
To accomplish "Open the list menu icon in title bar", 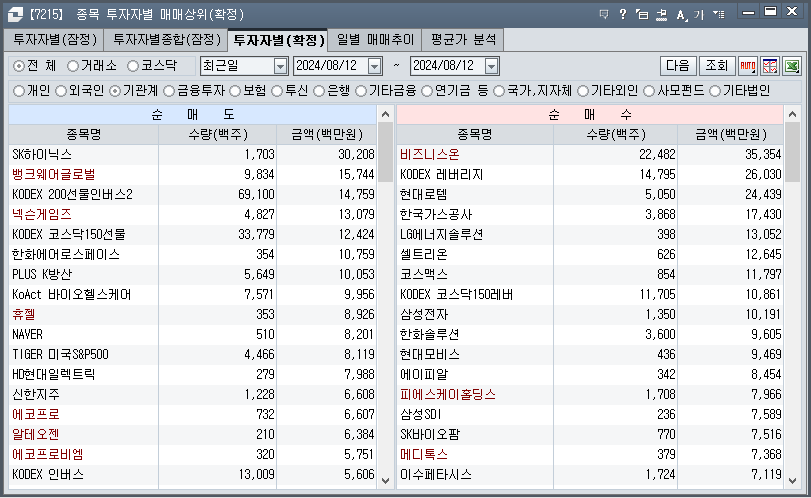I will (718, 14).
